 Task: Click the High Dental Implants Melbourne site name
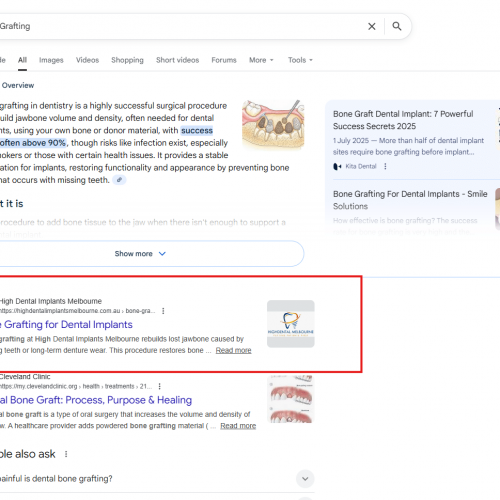(x=51, y=301)
